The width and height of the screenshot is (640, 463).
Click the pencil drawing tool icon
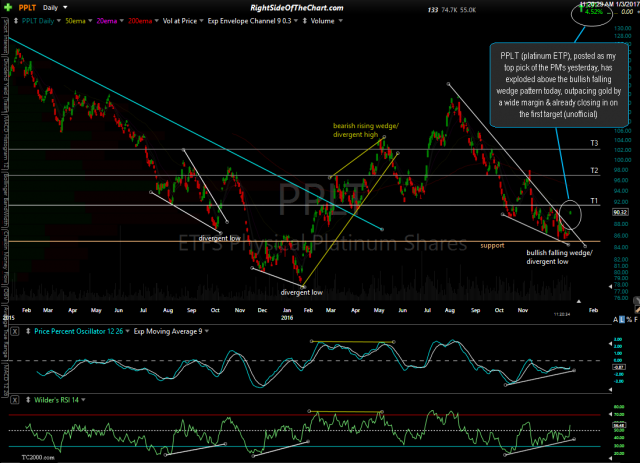(636, 309)
